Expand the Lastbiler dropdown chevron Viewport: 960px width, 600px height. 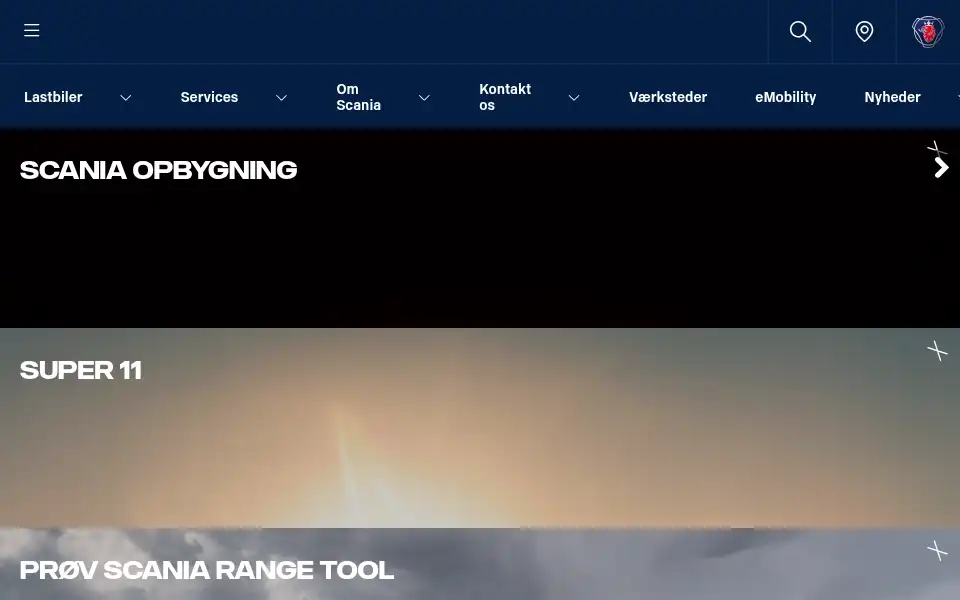(126, 97)
